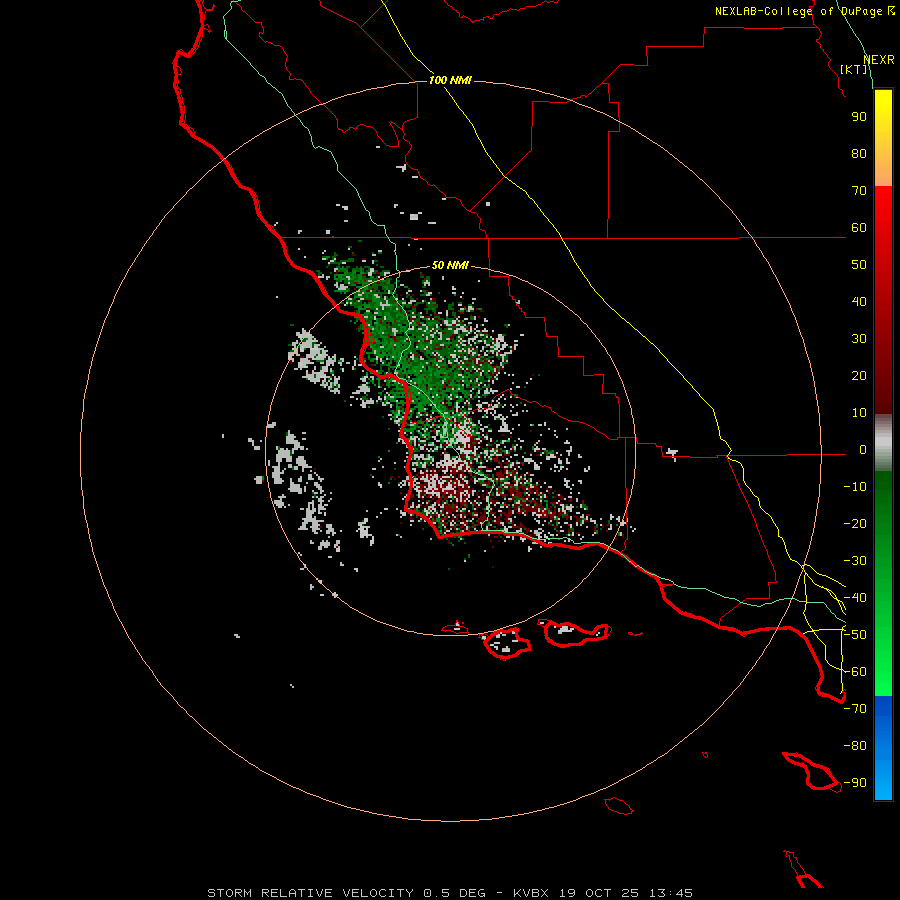Click the 50 NMI range ring label
Image resolution: width=900 pixels, height=900 pixels.
click(x=450, y=265)
